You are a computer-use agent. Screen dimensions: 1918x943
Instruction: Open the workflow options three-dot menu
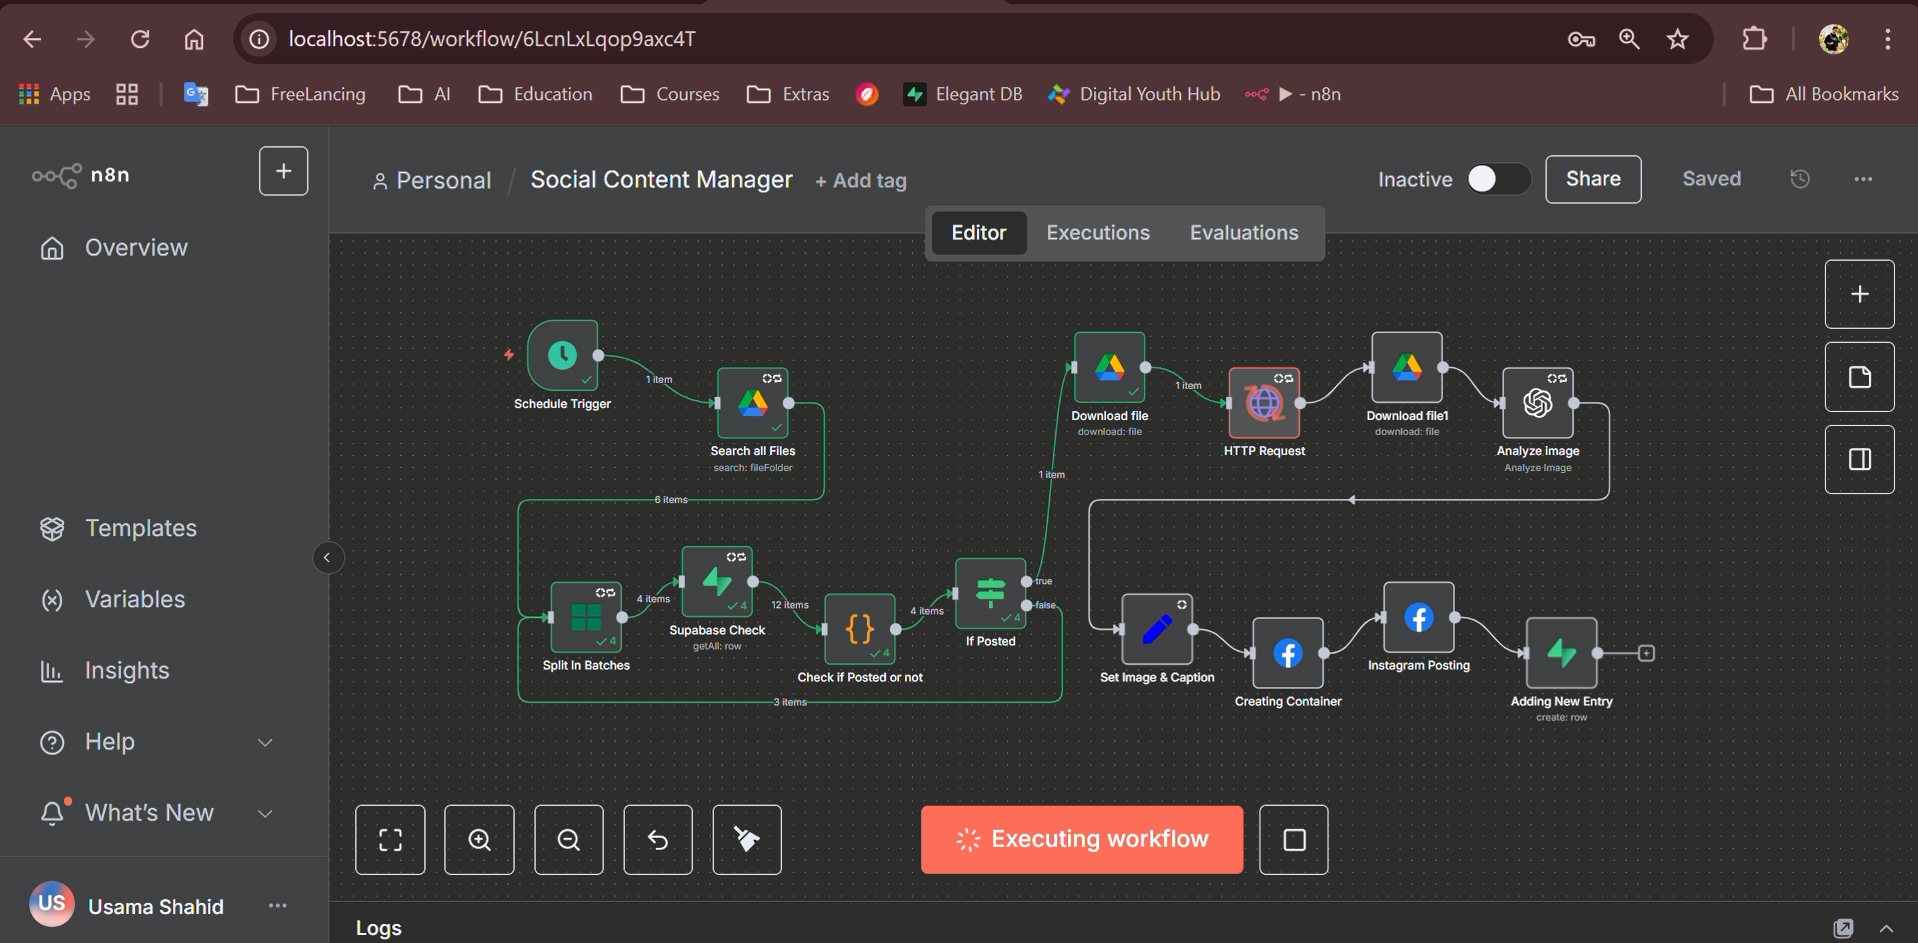point(1863,179)
